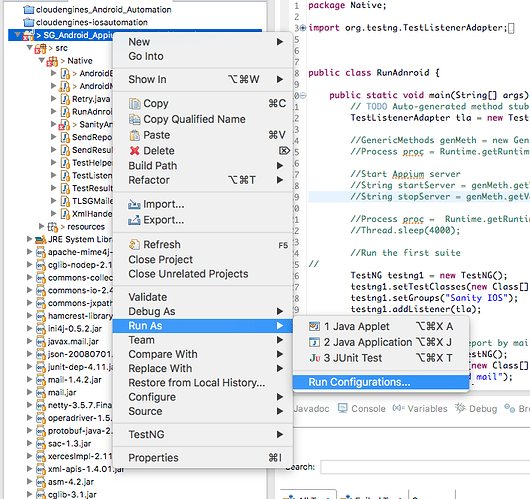Viewport: 530px width, 499px height.
Task: Open Run Configurations dialog
Action: (381, 382)
